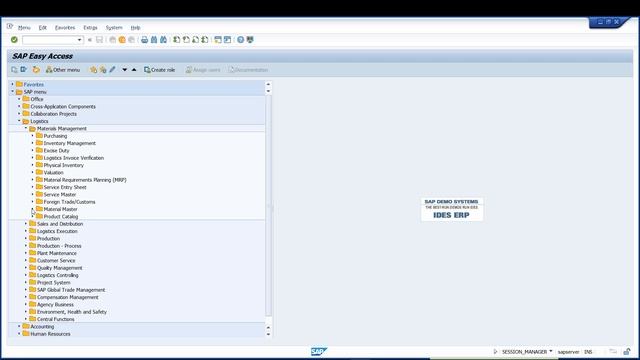Select the Product Catalog item

pos(61,217)
